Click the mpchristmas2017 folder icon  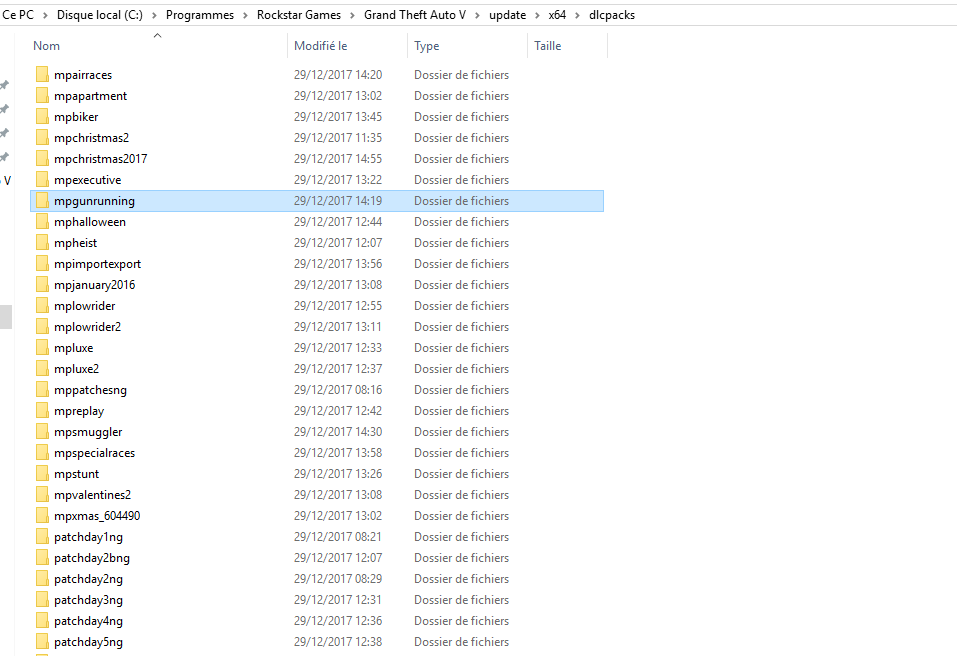coord(42,159)
